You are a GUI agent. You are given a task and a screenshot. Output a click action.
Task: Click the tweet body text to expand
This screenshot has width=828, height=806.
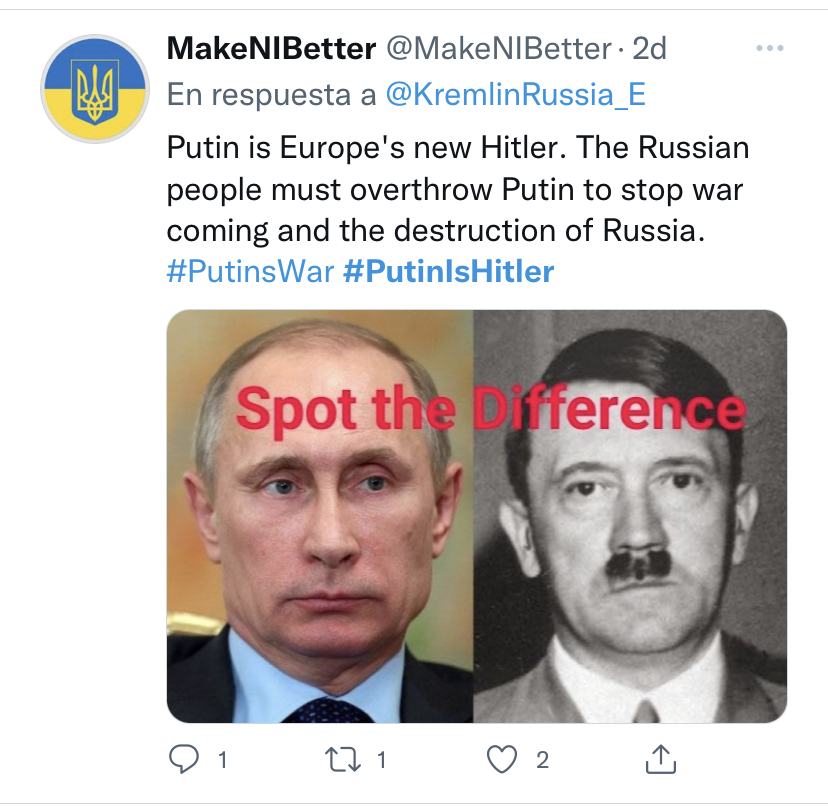(x=457, y=190)
